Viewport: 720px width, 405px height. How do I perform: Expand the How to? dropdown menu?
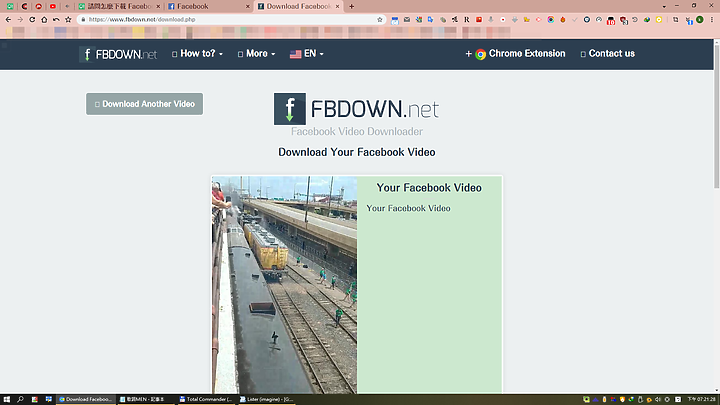(x=197, y=54)
